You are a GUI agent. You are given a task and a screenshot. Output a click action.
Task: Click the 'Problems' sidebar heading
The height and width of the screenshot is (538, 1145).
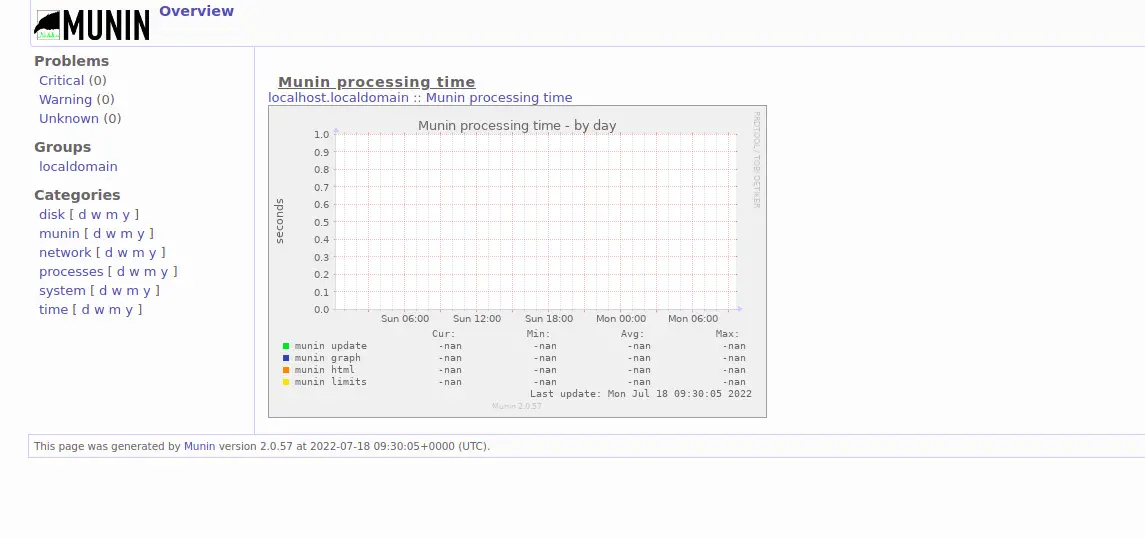pyautogui.click(x=72, y=61)
